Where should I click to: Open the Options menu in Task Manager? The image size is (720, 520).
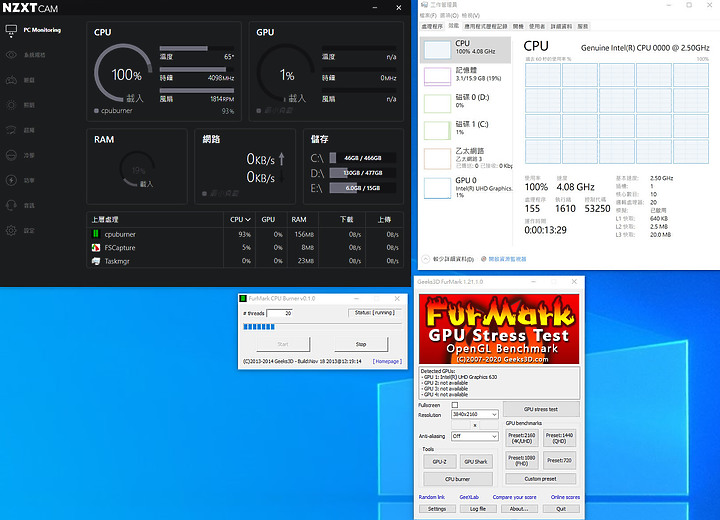(450, 15)
